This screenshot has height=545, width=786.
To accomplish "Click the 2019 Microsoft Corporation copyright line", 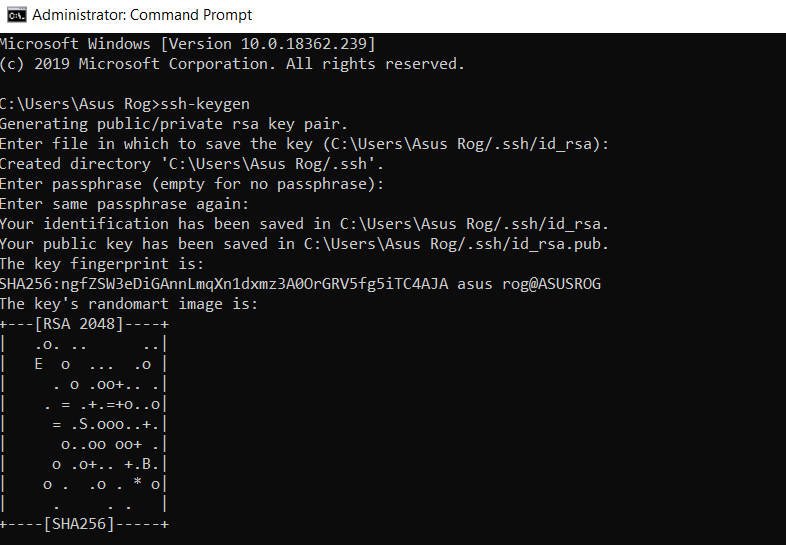I will pyautogui.click(x=232, y=64).
